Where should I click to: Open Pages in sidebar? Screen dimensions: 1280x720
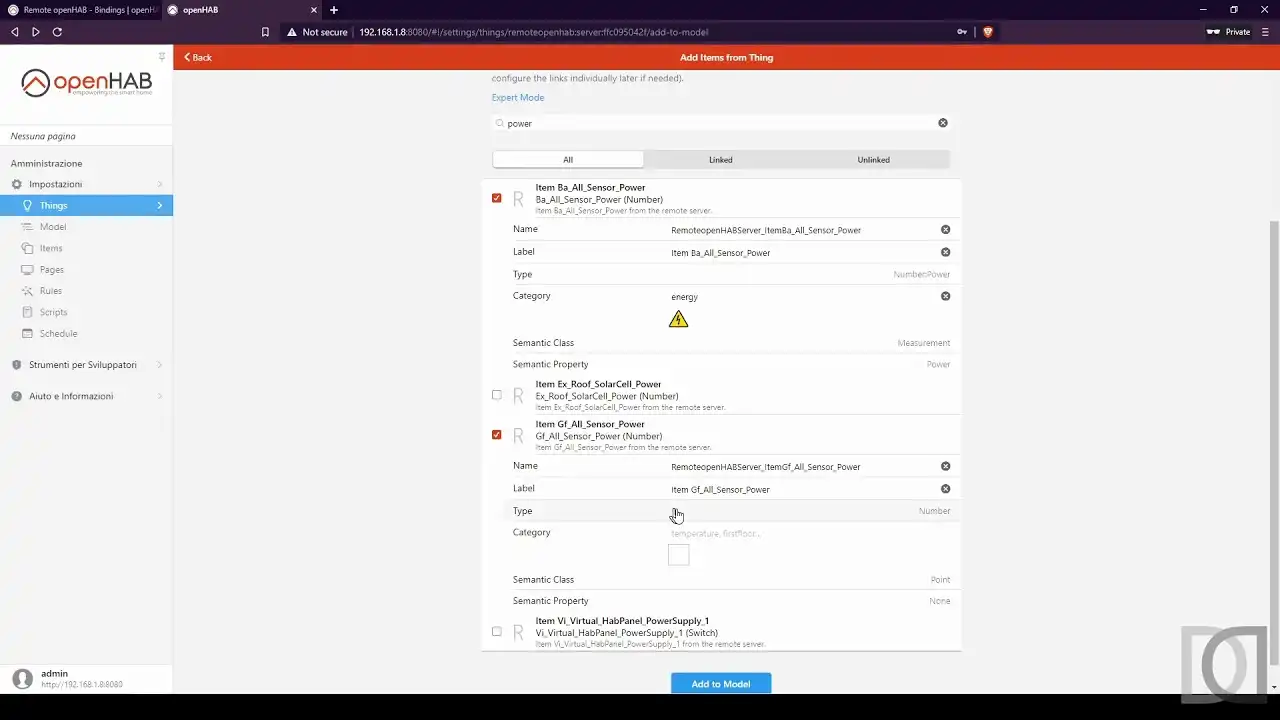pyautogui.click(x=86, y=269)
